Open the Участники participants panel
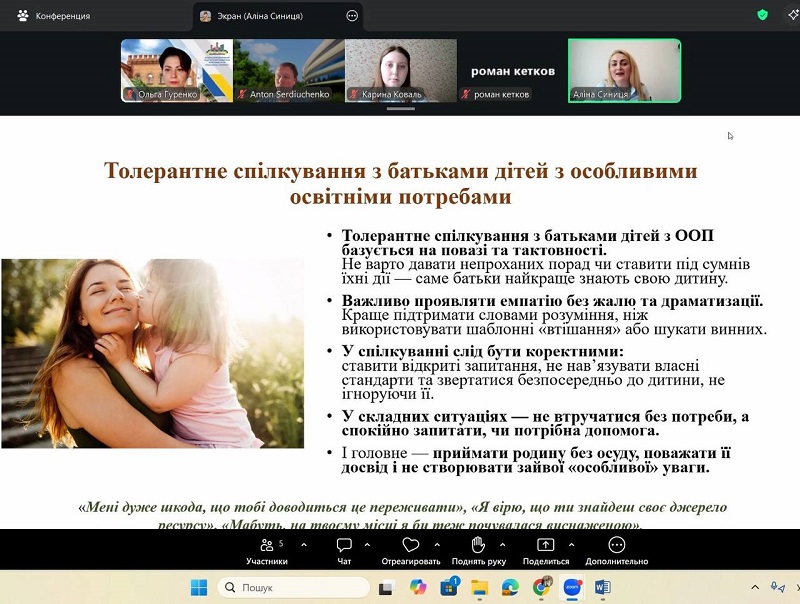 point(267,550)
